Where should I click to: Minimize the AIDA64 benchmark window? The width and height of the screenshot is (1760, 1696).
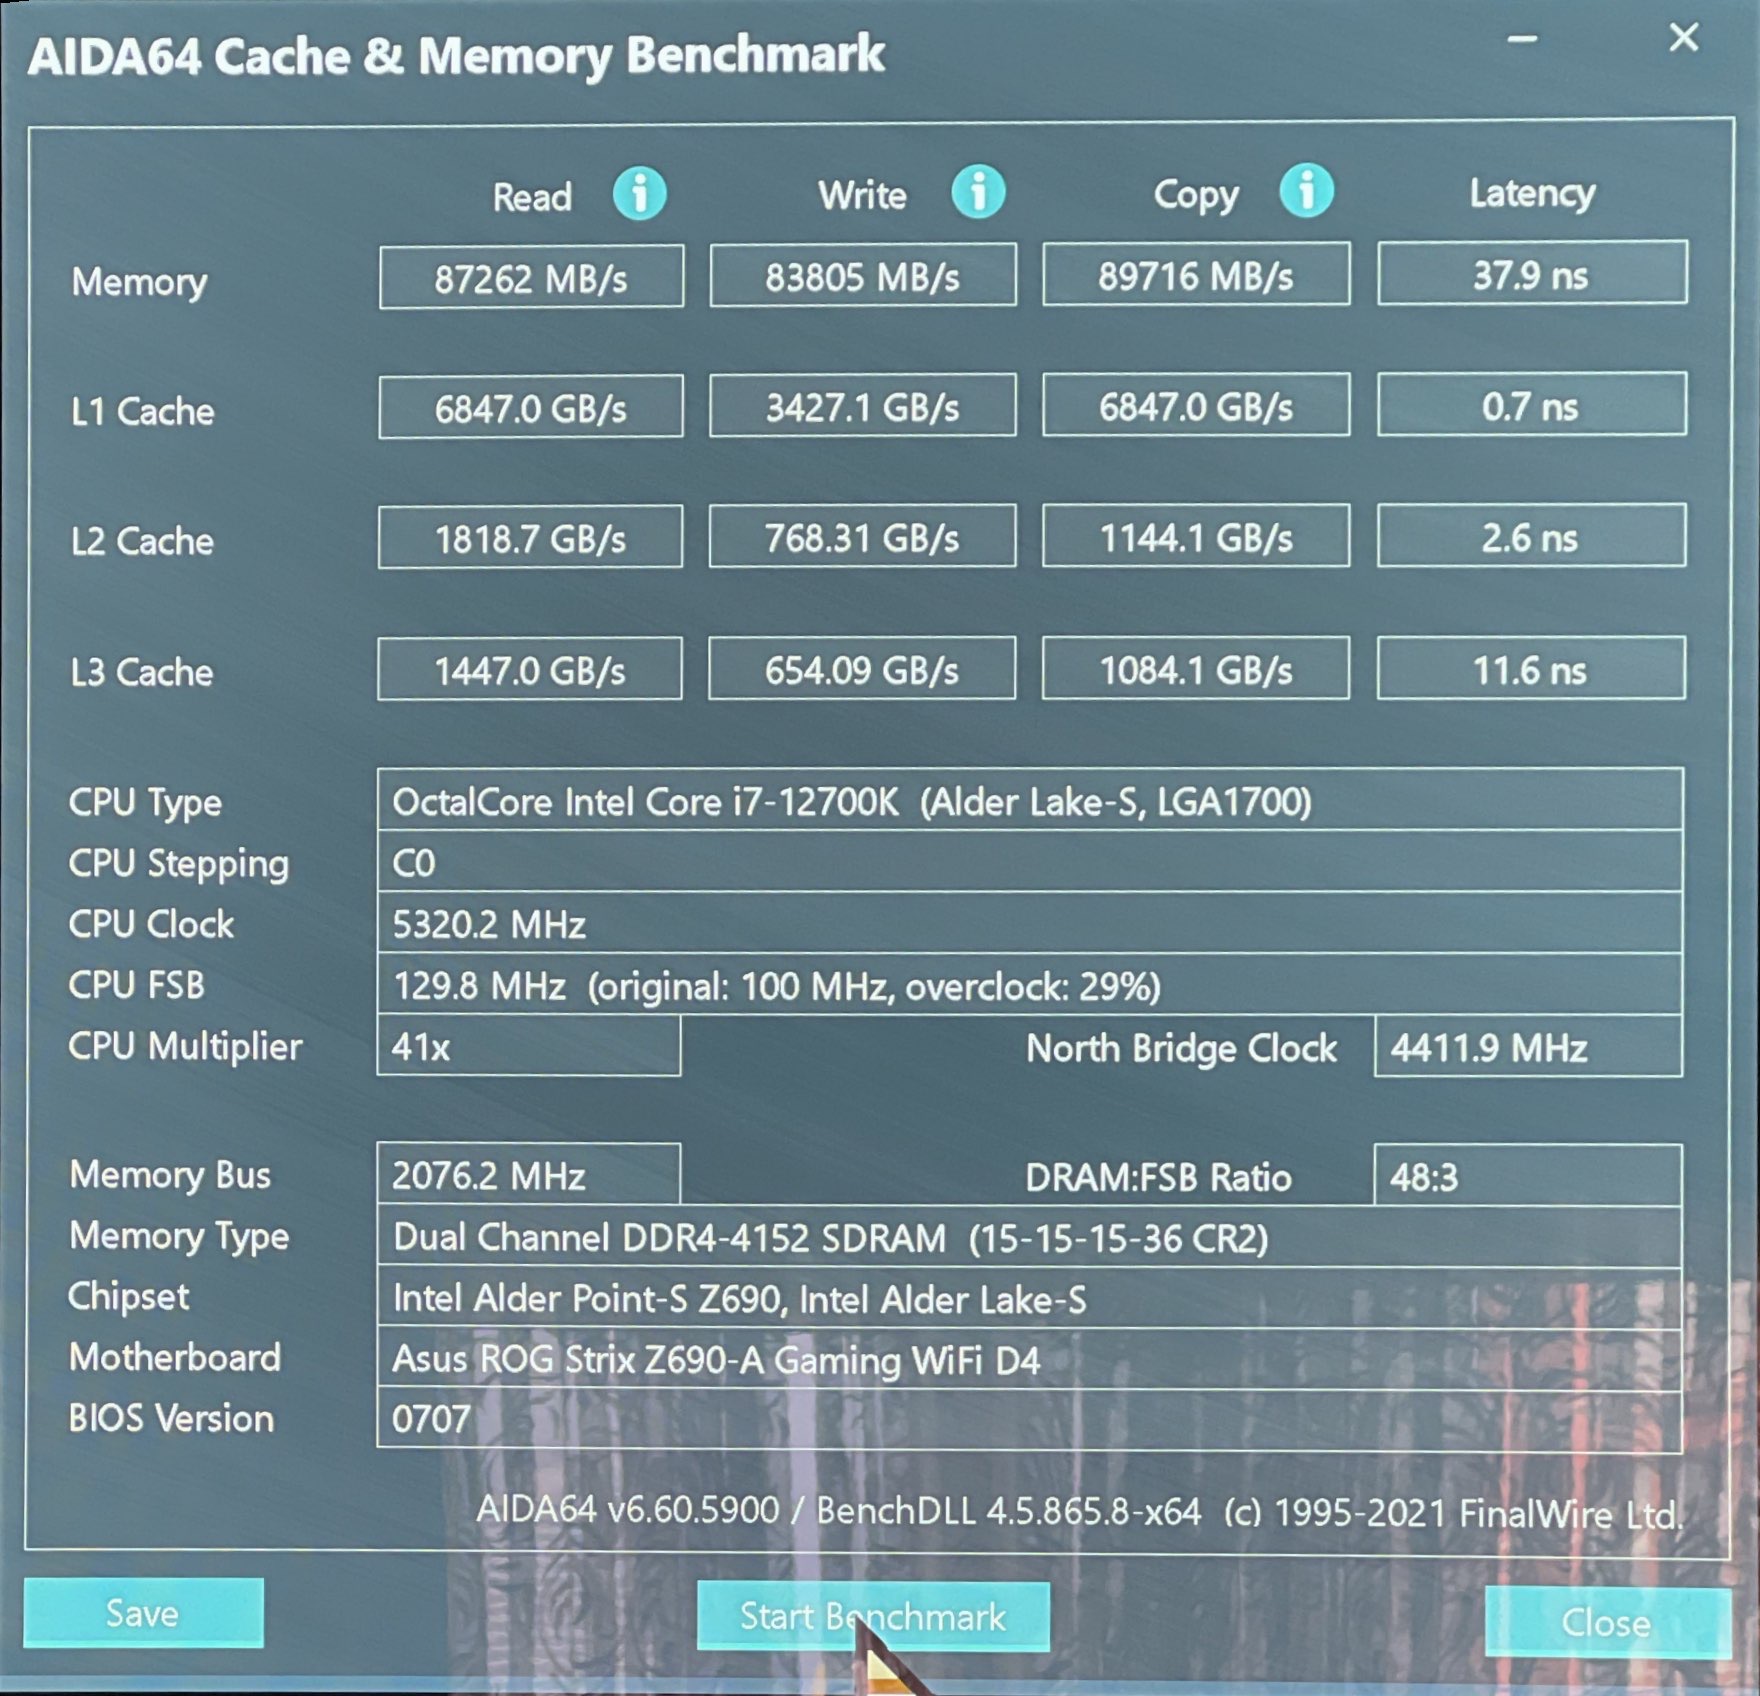(1522, 40)
